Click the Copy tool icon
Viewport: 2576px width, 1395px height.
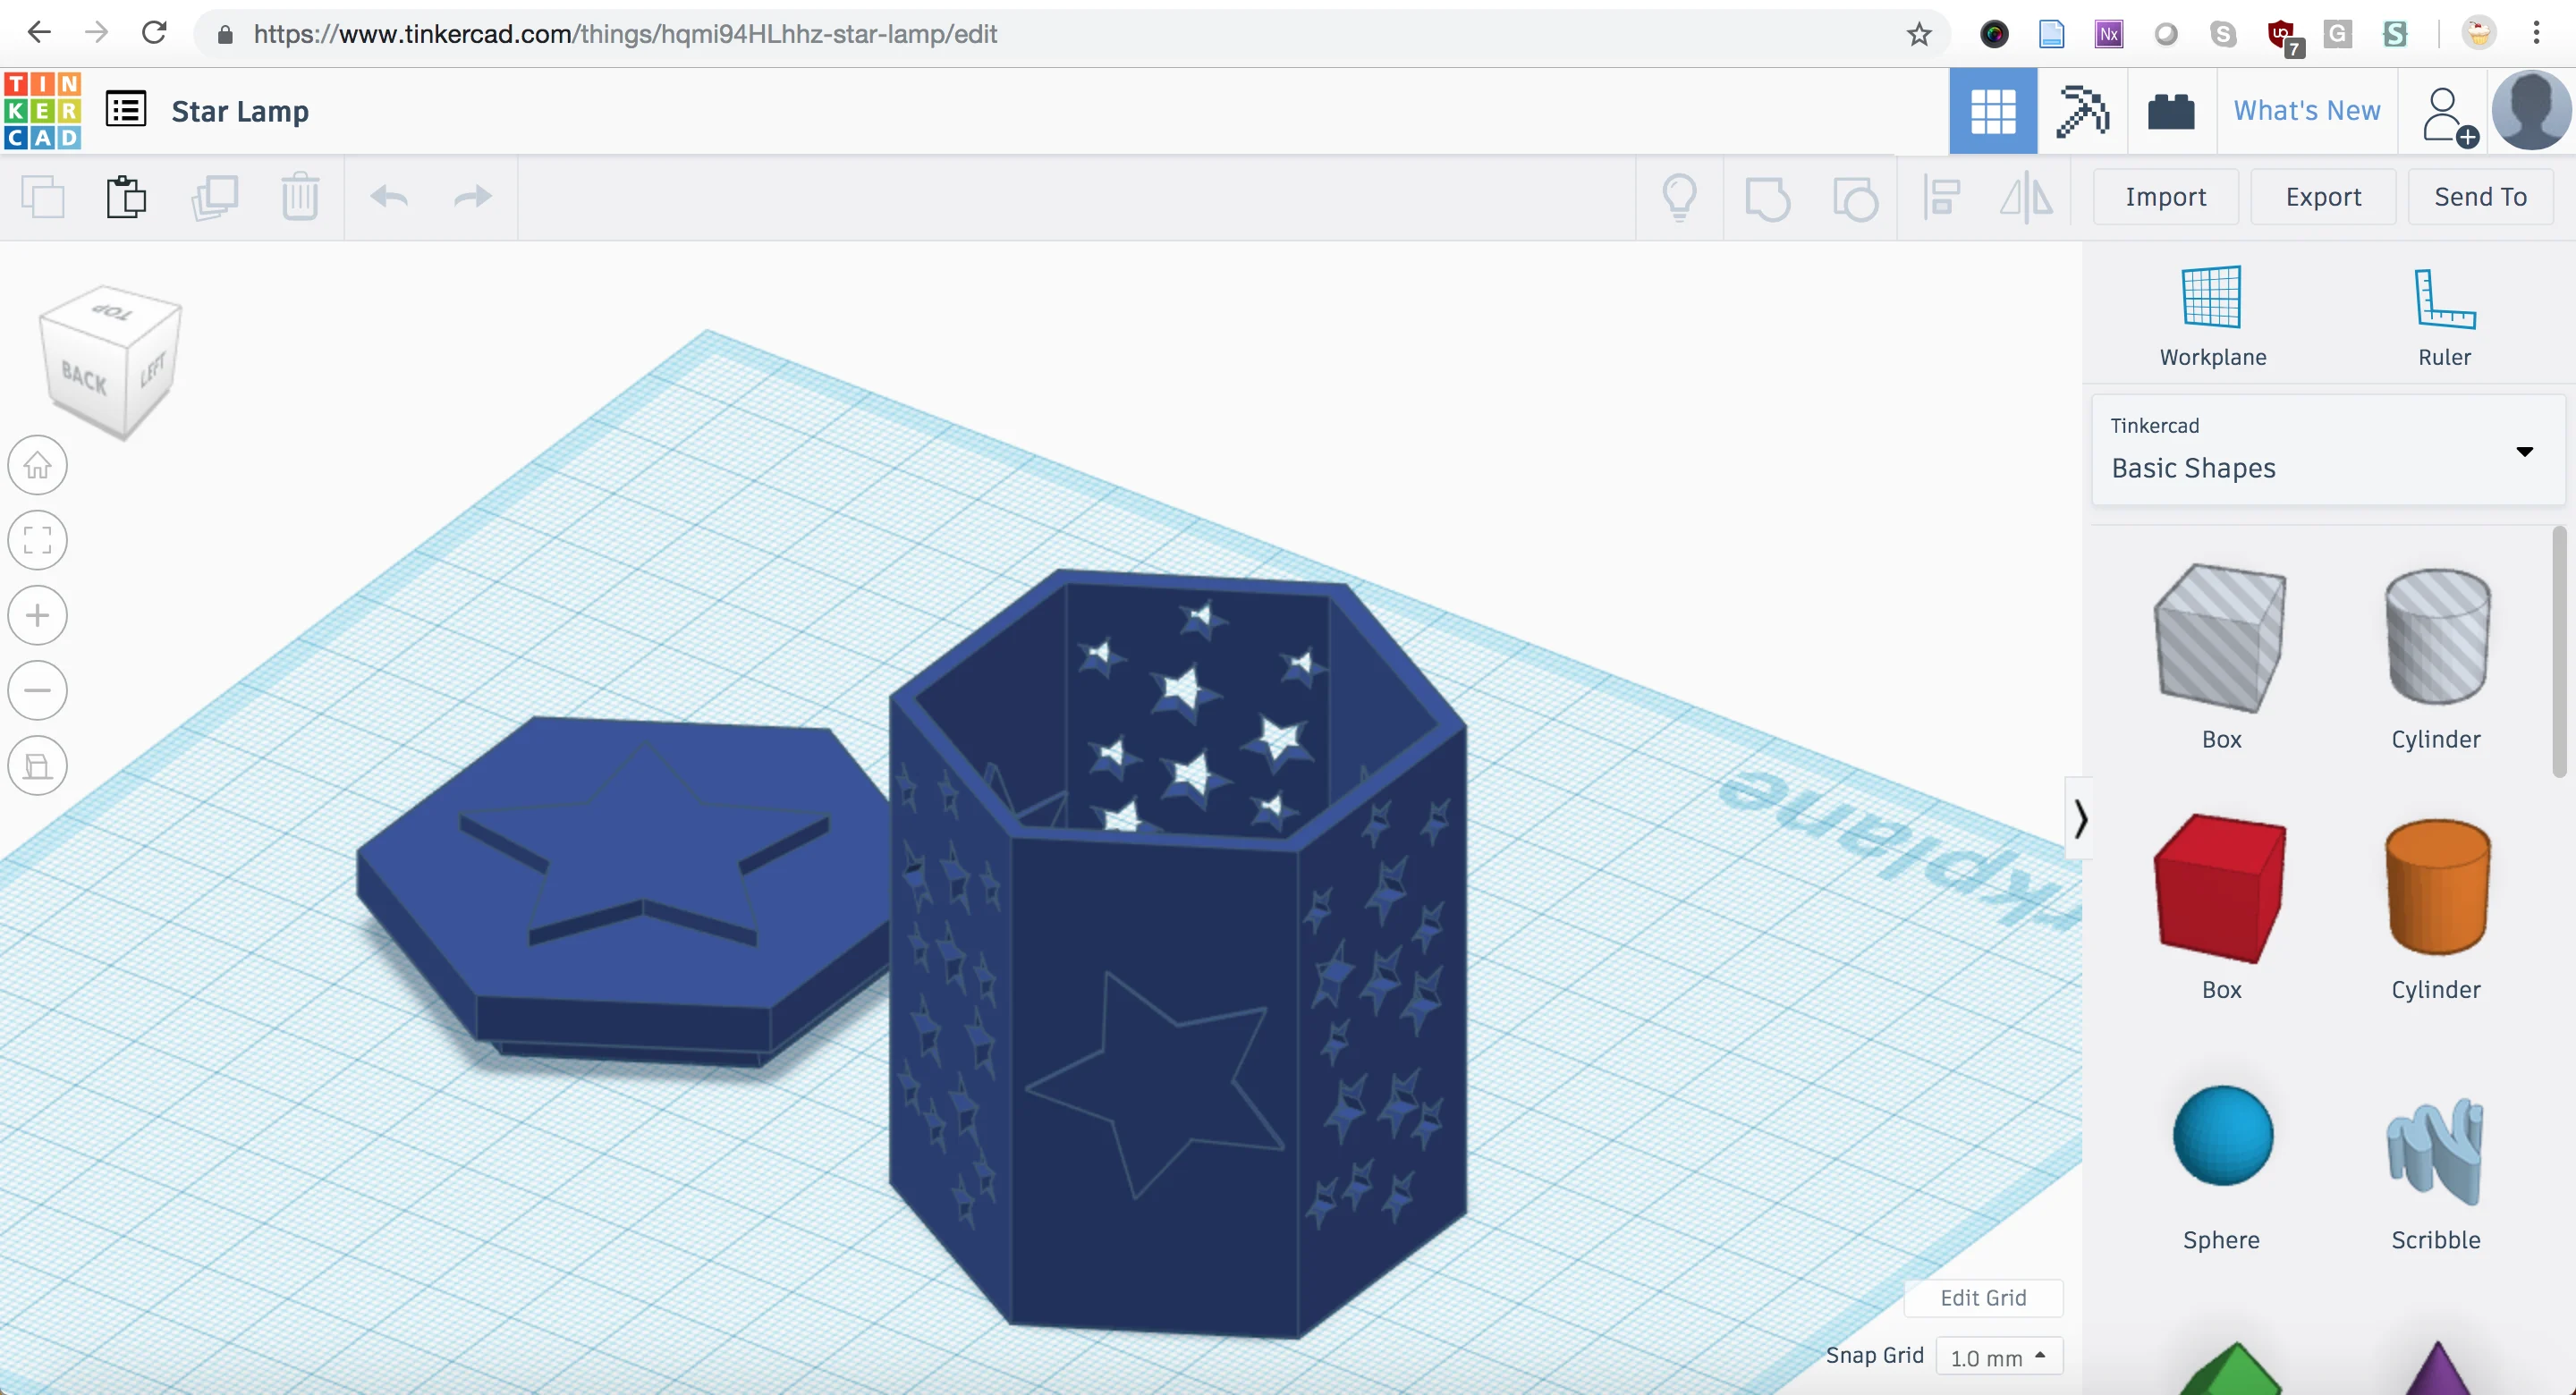[x=42, y=197]
